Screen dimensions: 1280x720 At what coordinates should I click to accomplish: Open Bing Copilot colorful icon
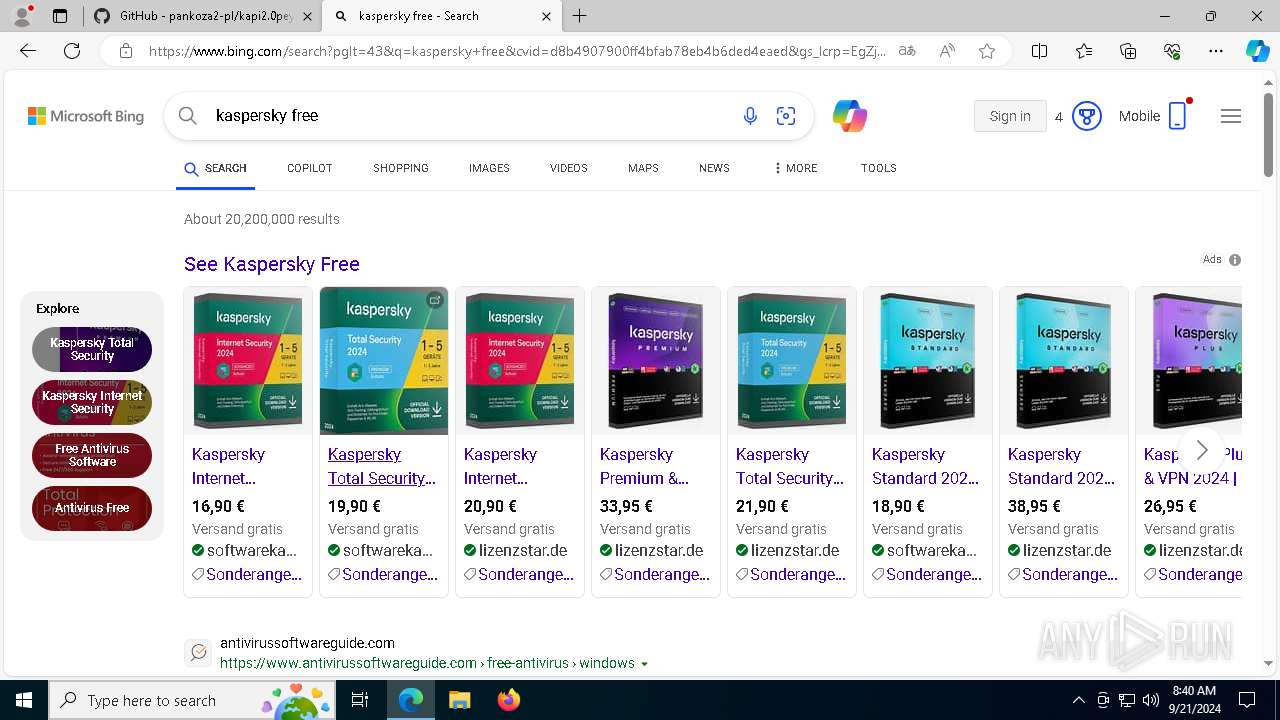click(849, 116)
